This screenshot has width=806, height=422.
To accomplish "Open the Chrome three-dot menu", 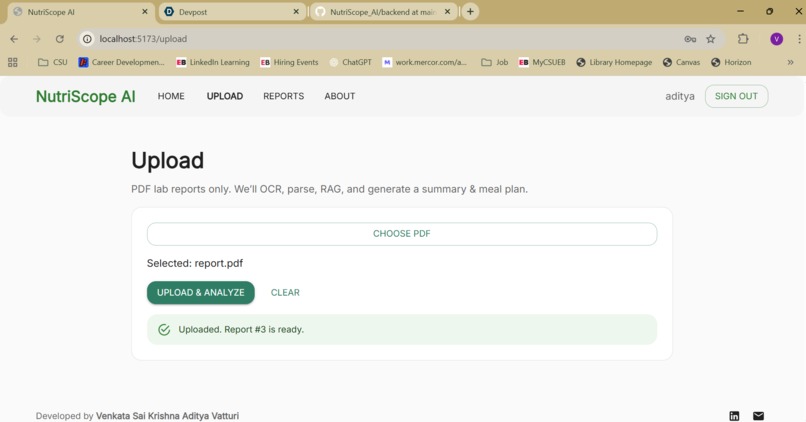I will click(x=799, y=39).
